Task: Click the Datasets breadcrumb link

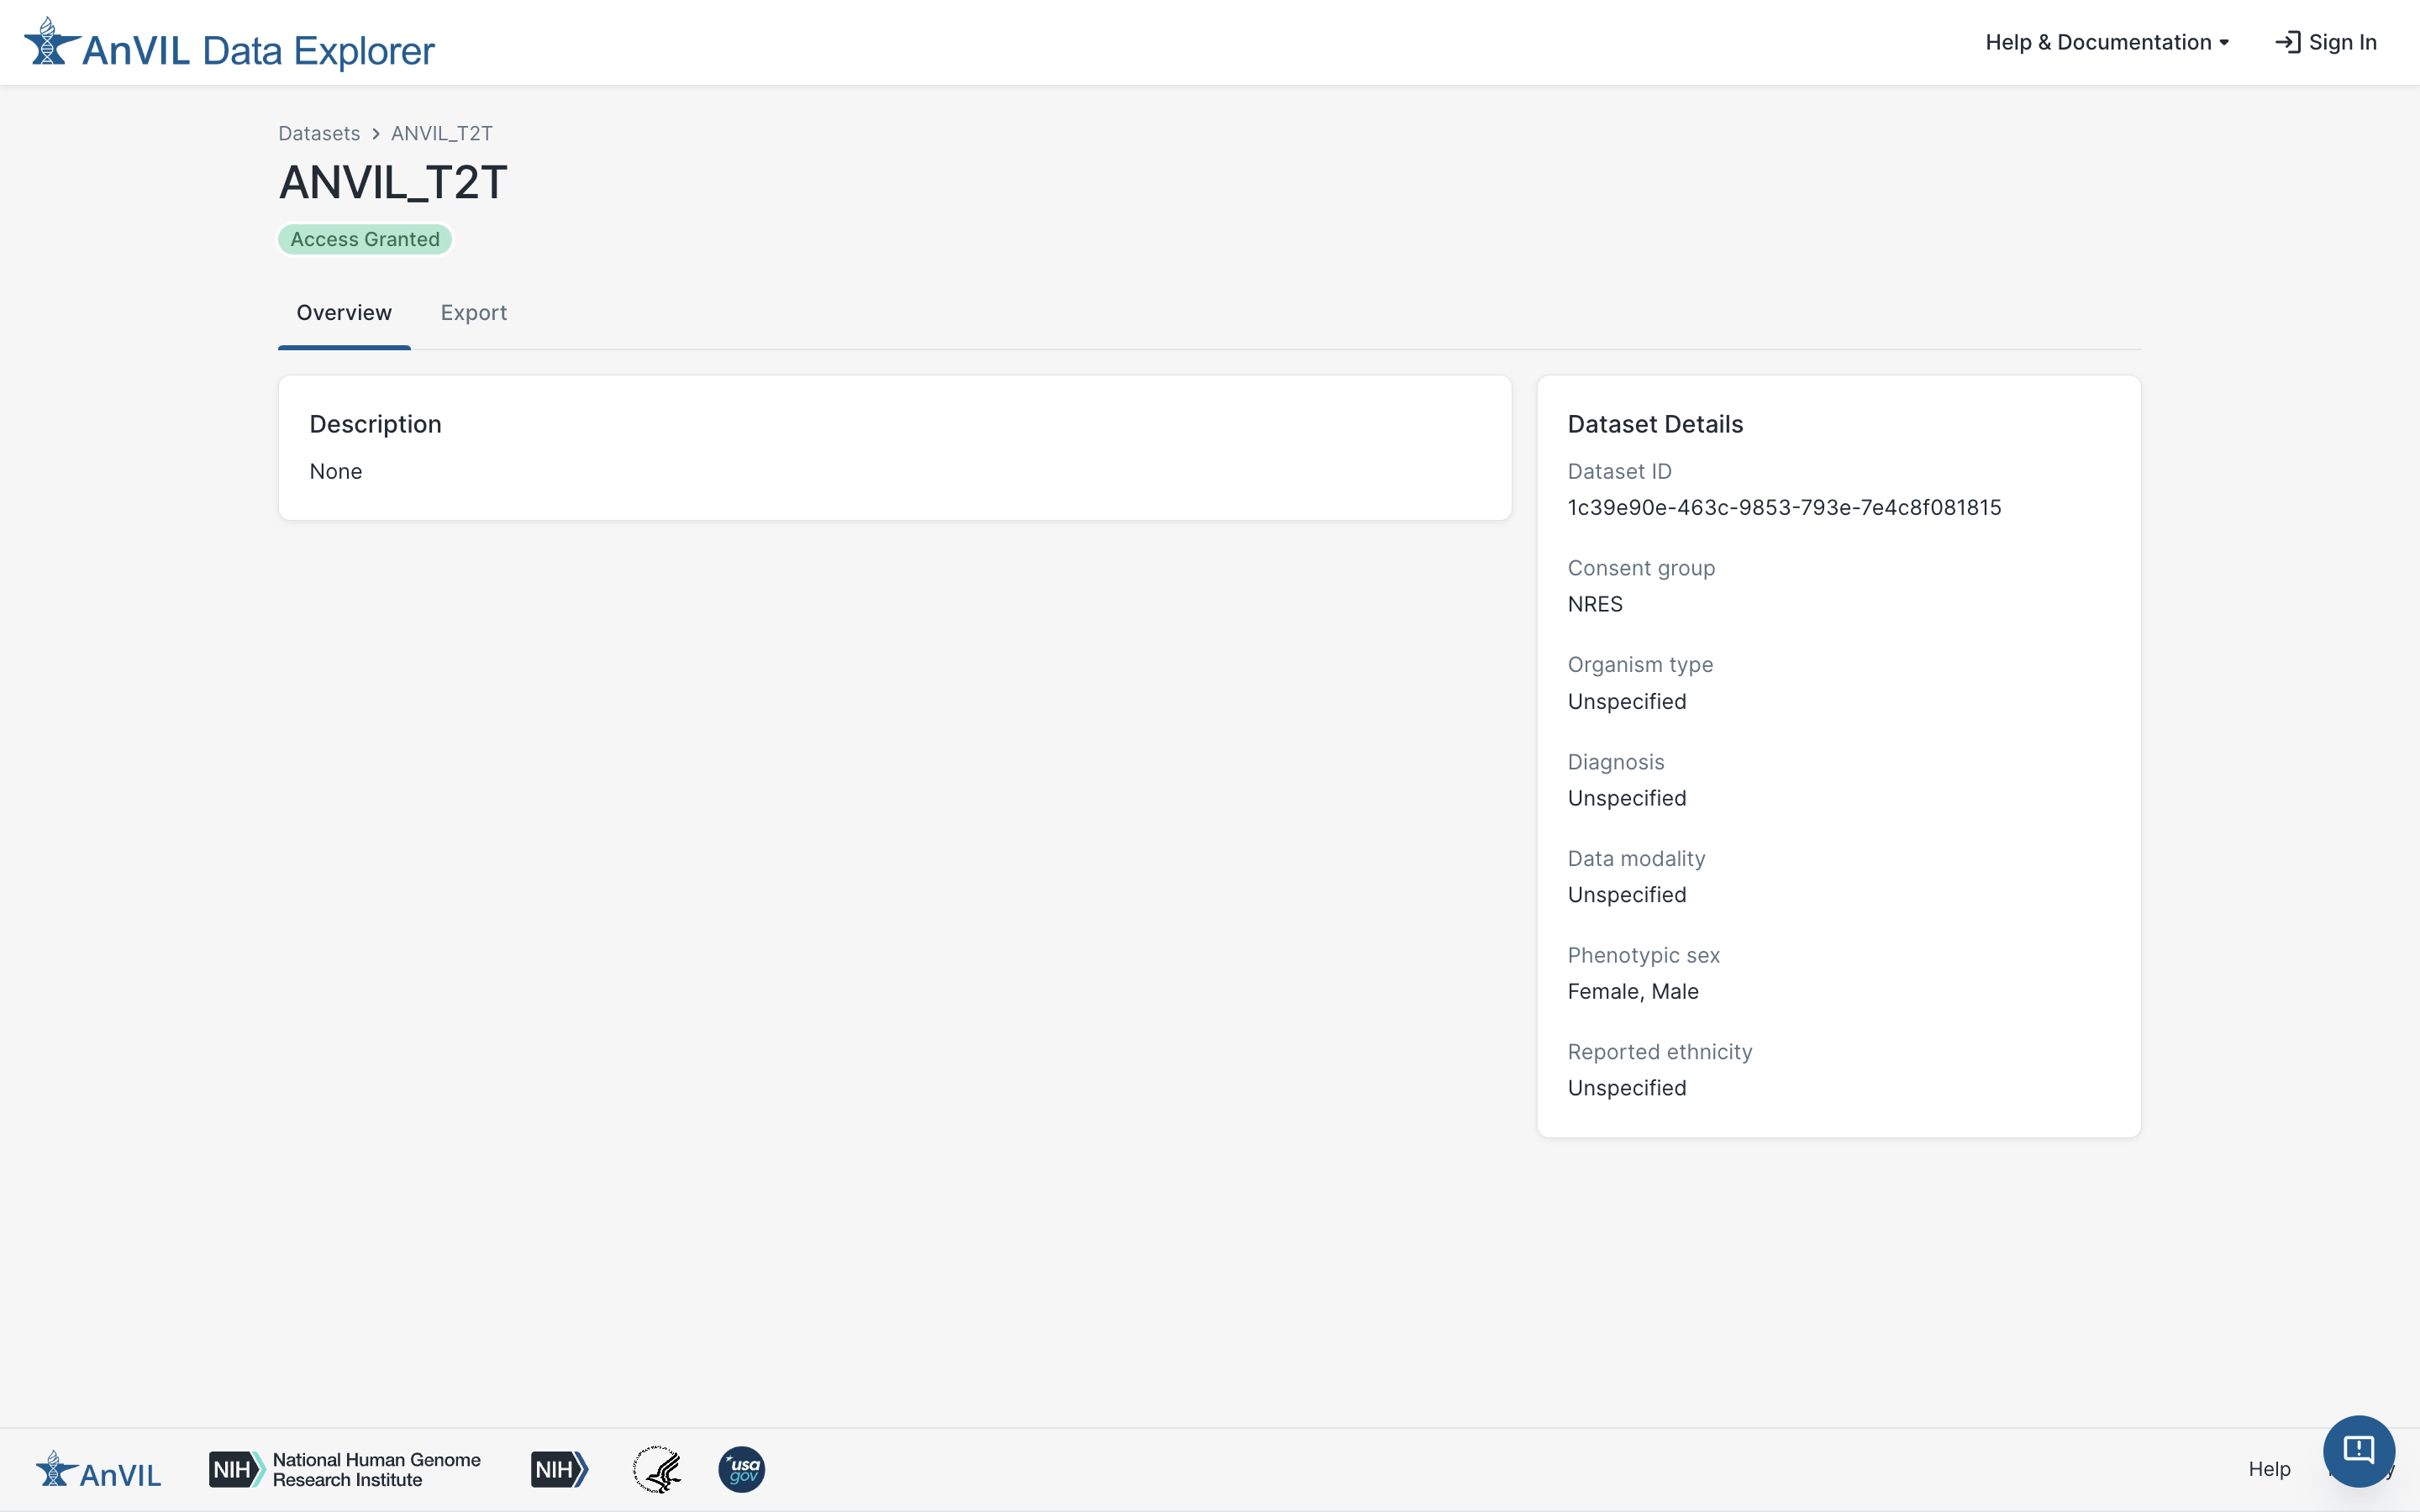Action: [318, 133]
